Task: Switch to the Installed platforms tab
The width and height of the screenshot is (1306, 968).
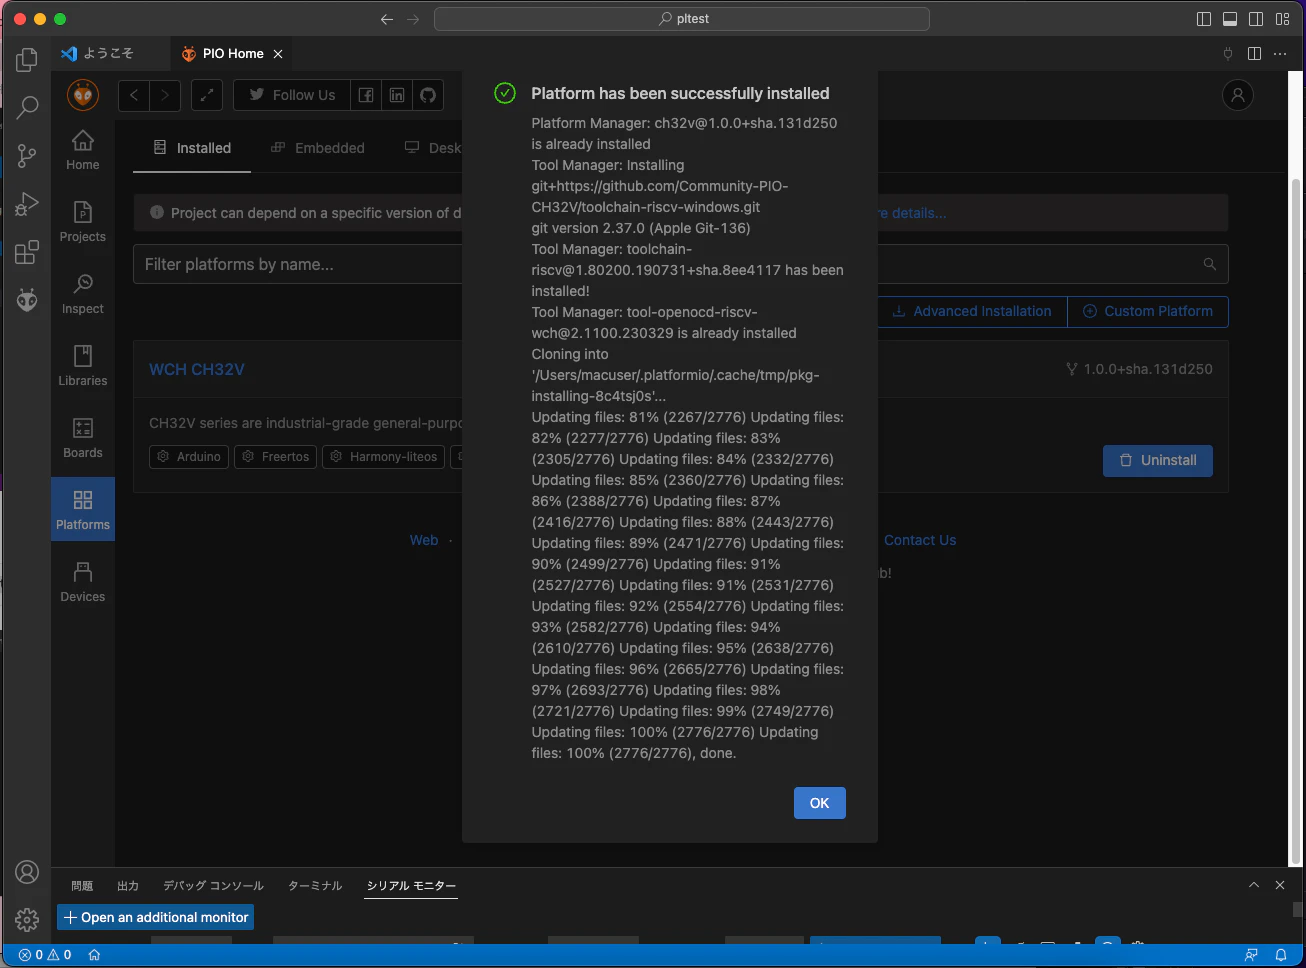Action: [192, 148]
